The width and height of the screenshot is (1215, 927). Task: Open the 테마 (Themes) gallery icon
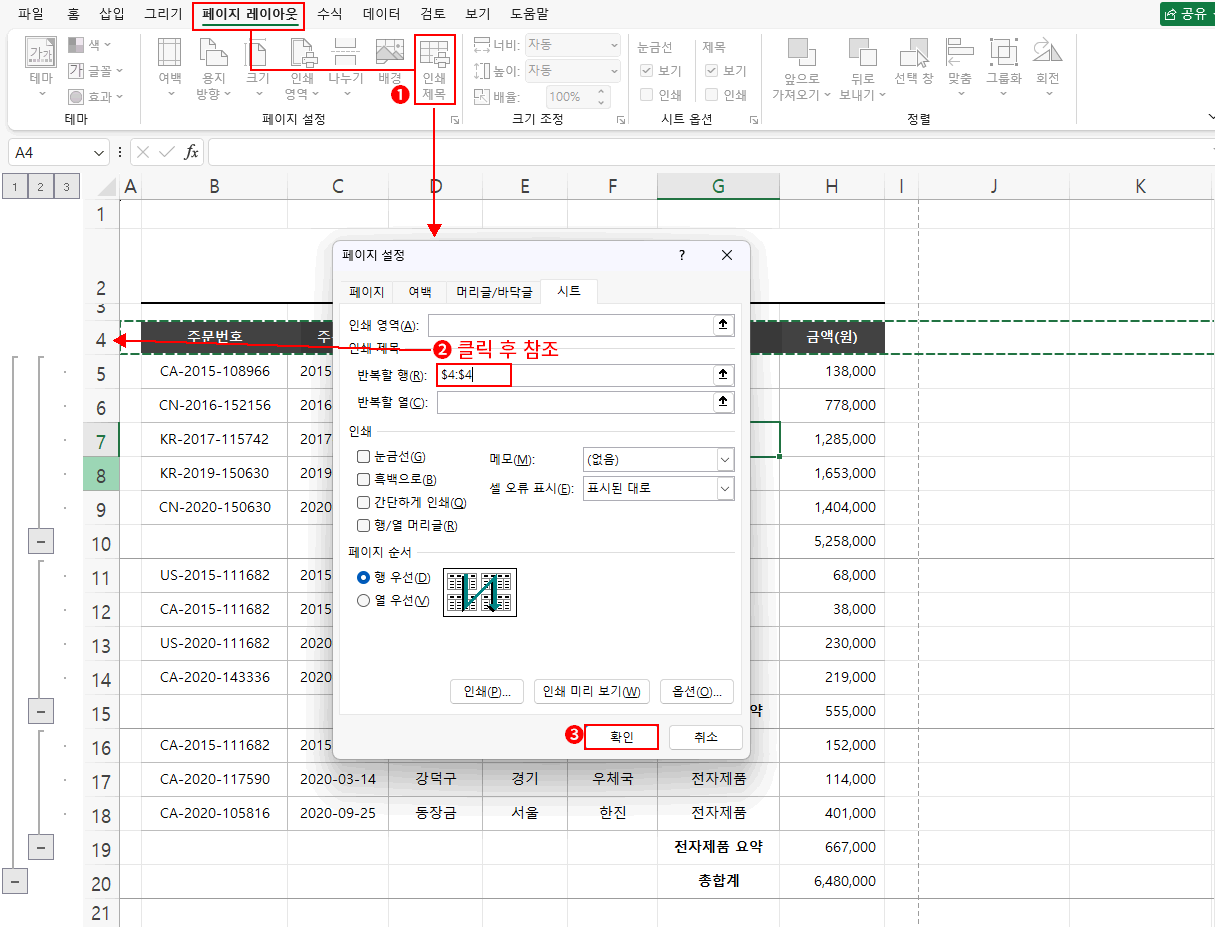[41, 66]
